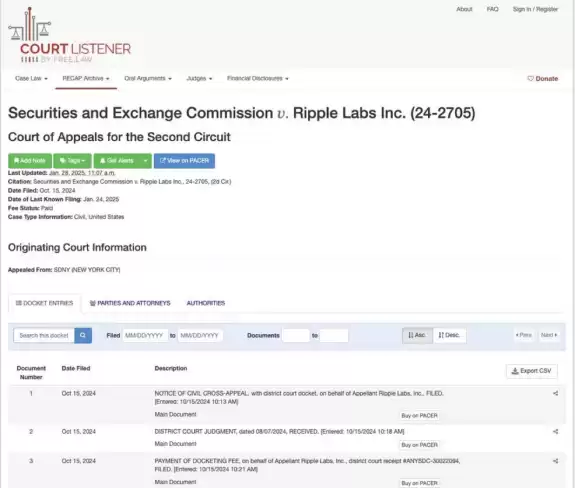Viewport: 575px width, 488px height.
Task: Click Donate heart link
Action: pos(543,78)
